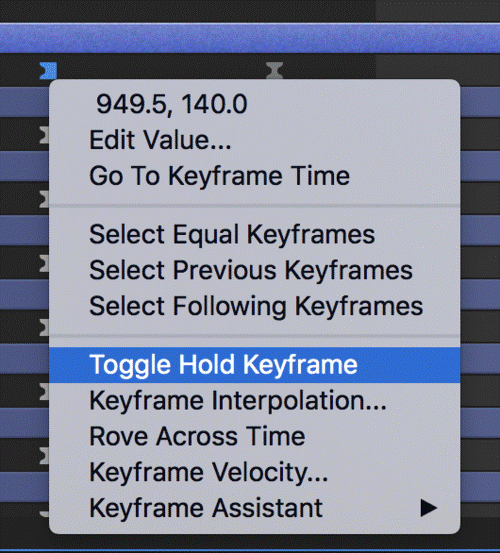Pick Select Following Keyframes
This screenshot has width=500, height=553.
(x=255, y=306)
